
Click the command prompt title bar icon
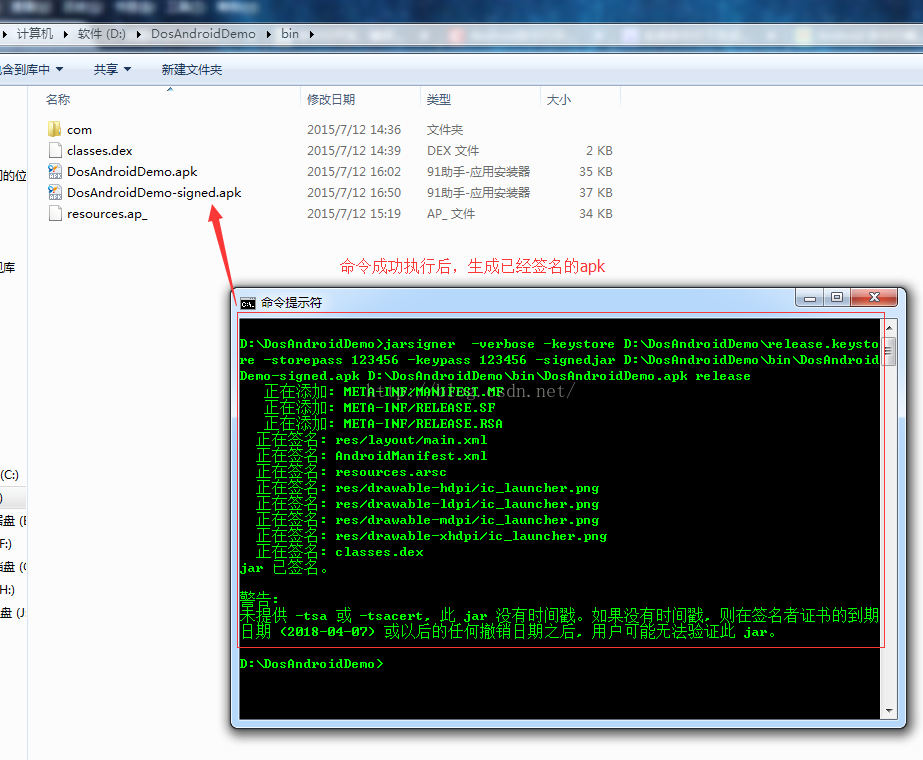(x=247, y=302)
